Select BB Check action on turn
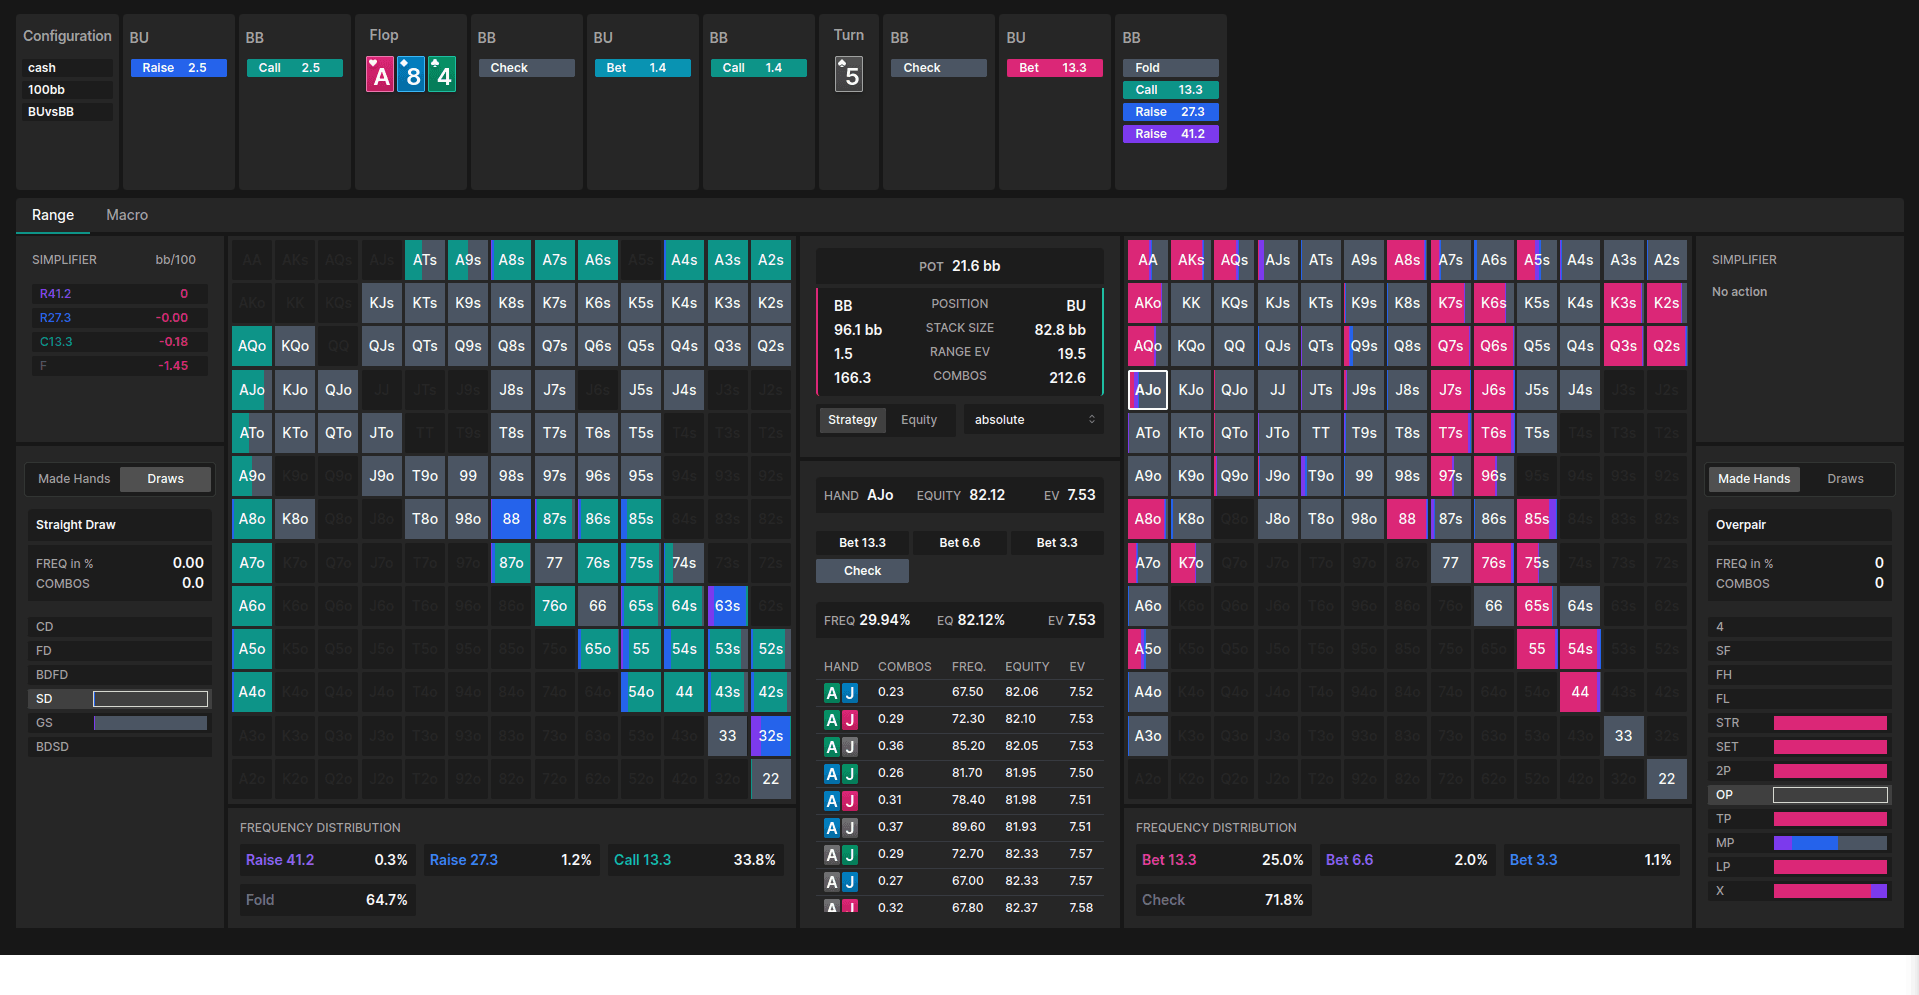 click(938, 68)
